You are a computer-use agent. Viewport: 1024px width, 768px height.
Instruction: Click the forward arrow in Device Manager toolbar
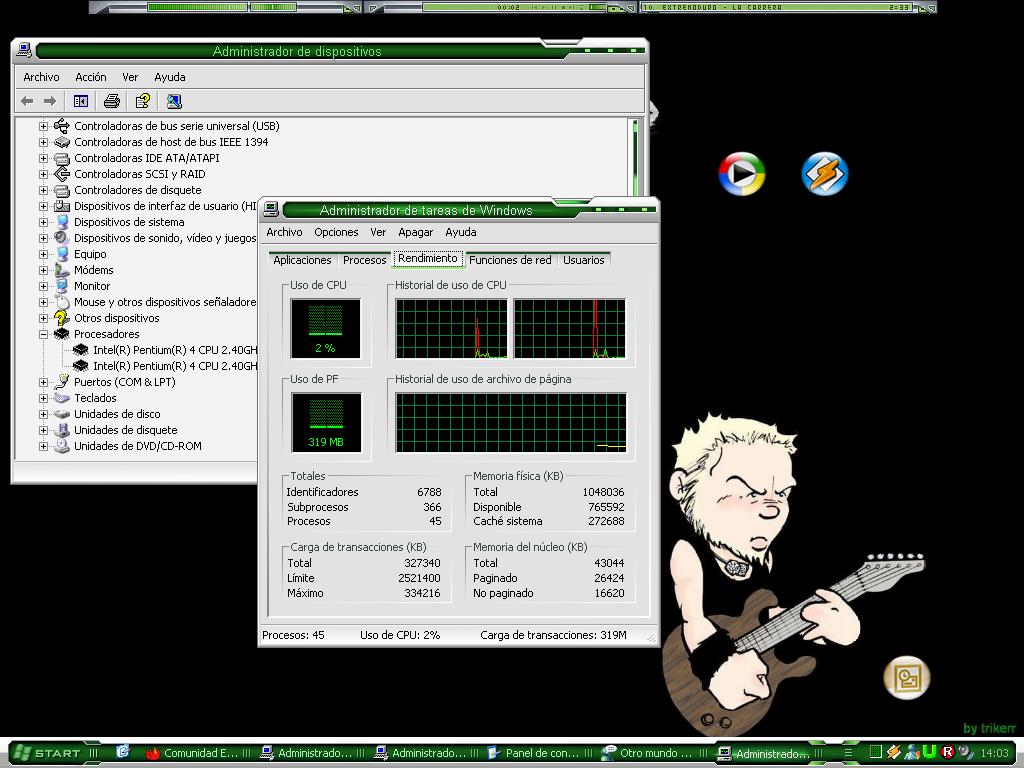[50, 101]
